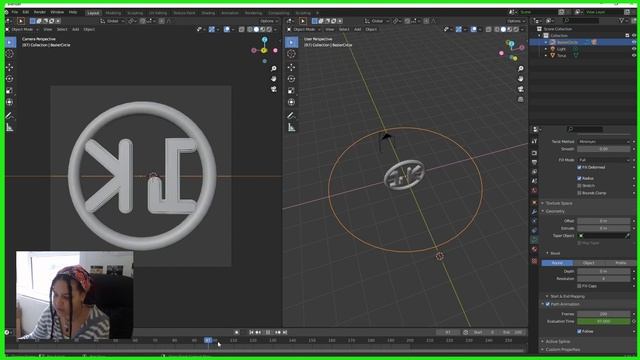The image size is (640, 360).
Task: Select the Object bevel mode button
Action: pos(589,263)
